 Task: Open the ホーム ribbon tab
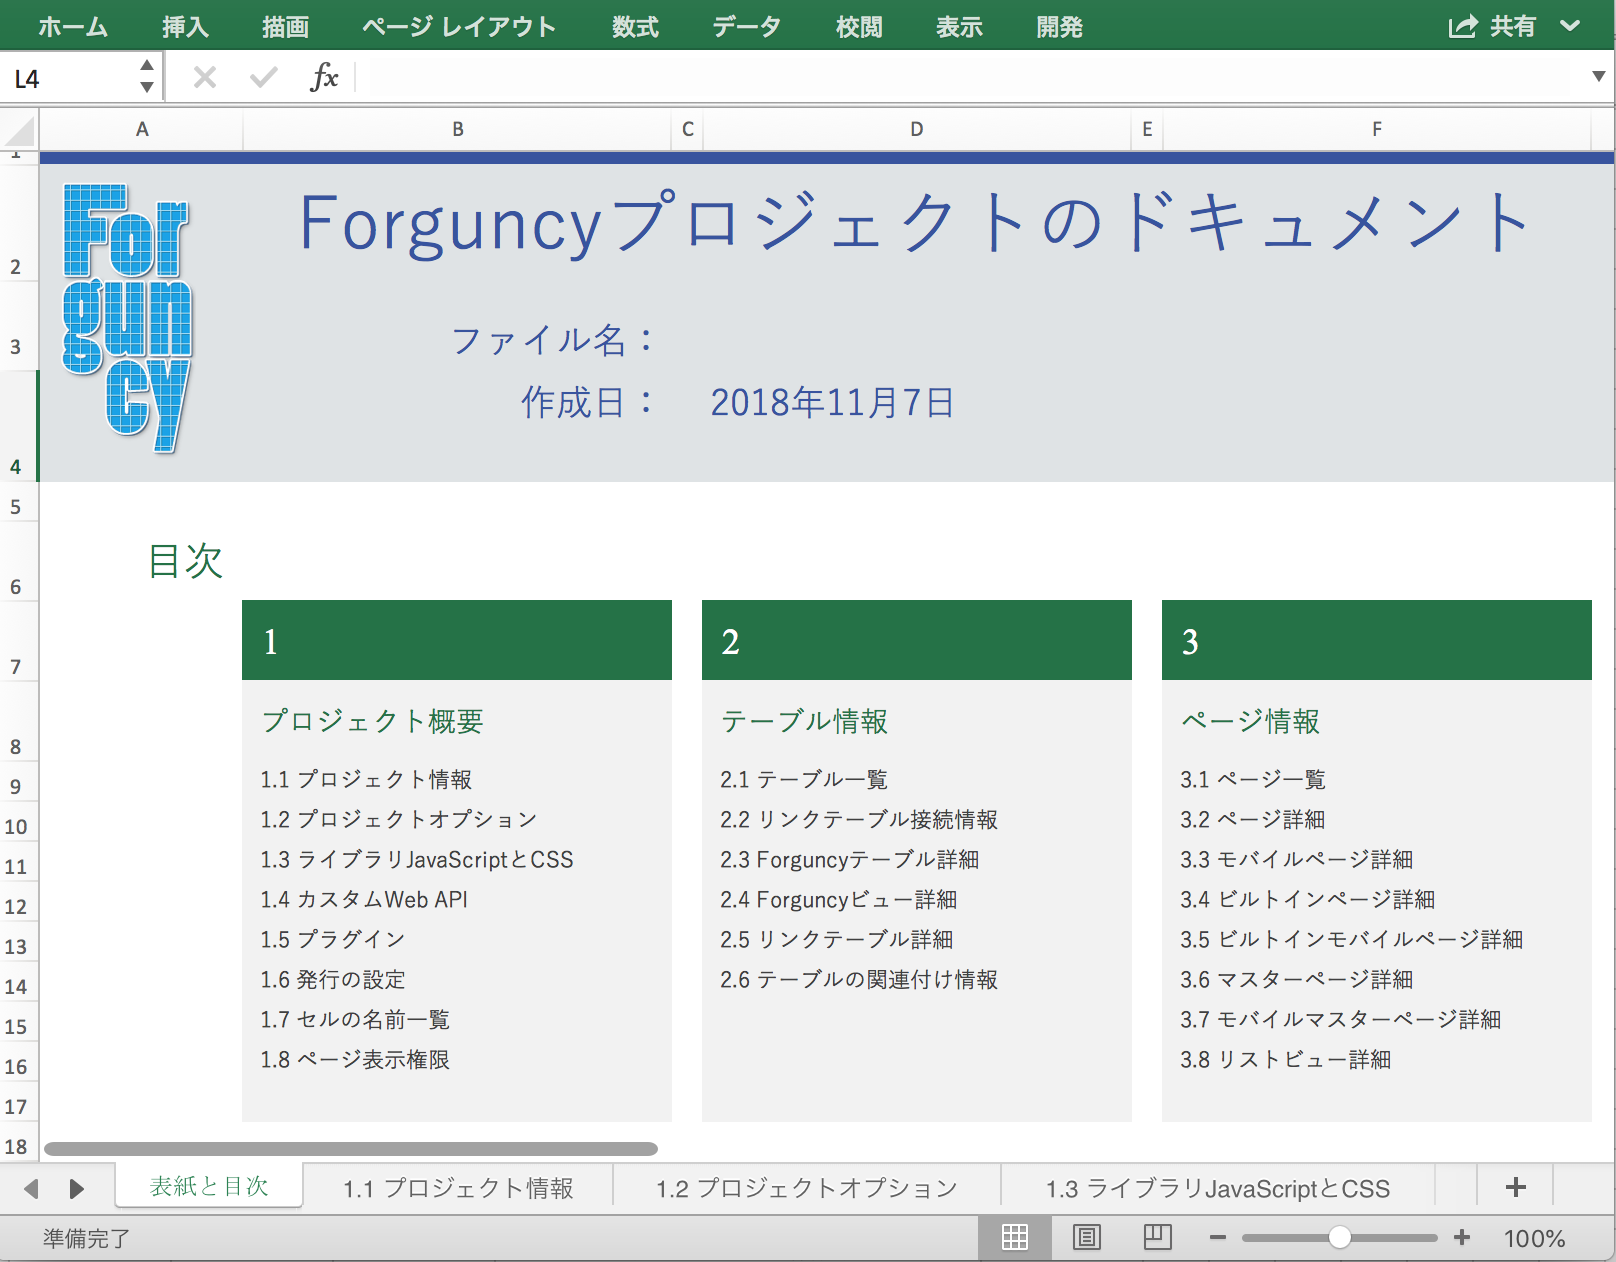pyautogui.click(x=73, y=27)
